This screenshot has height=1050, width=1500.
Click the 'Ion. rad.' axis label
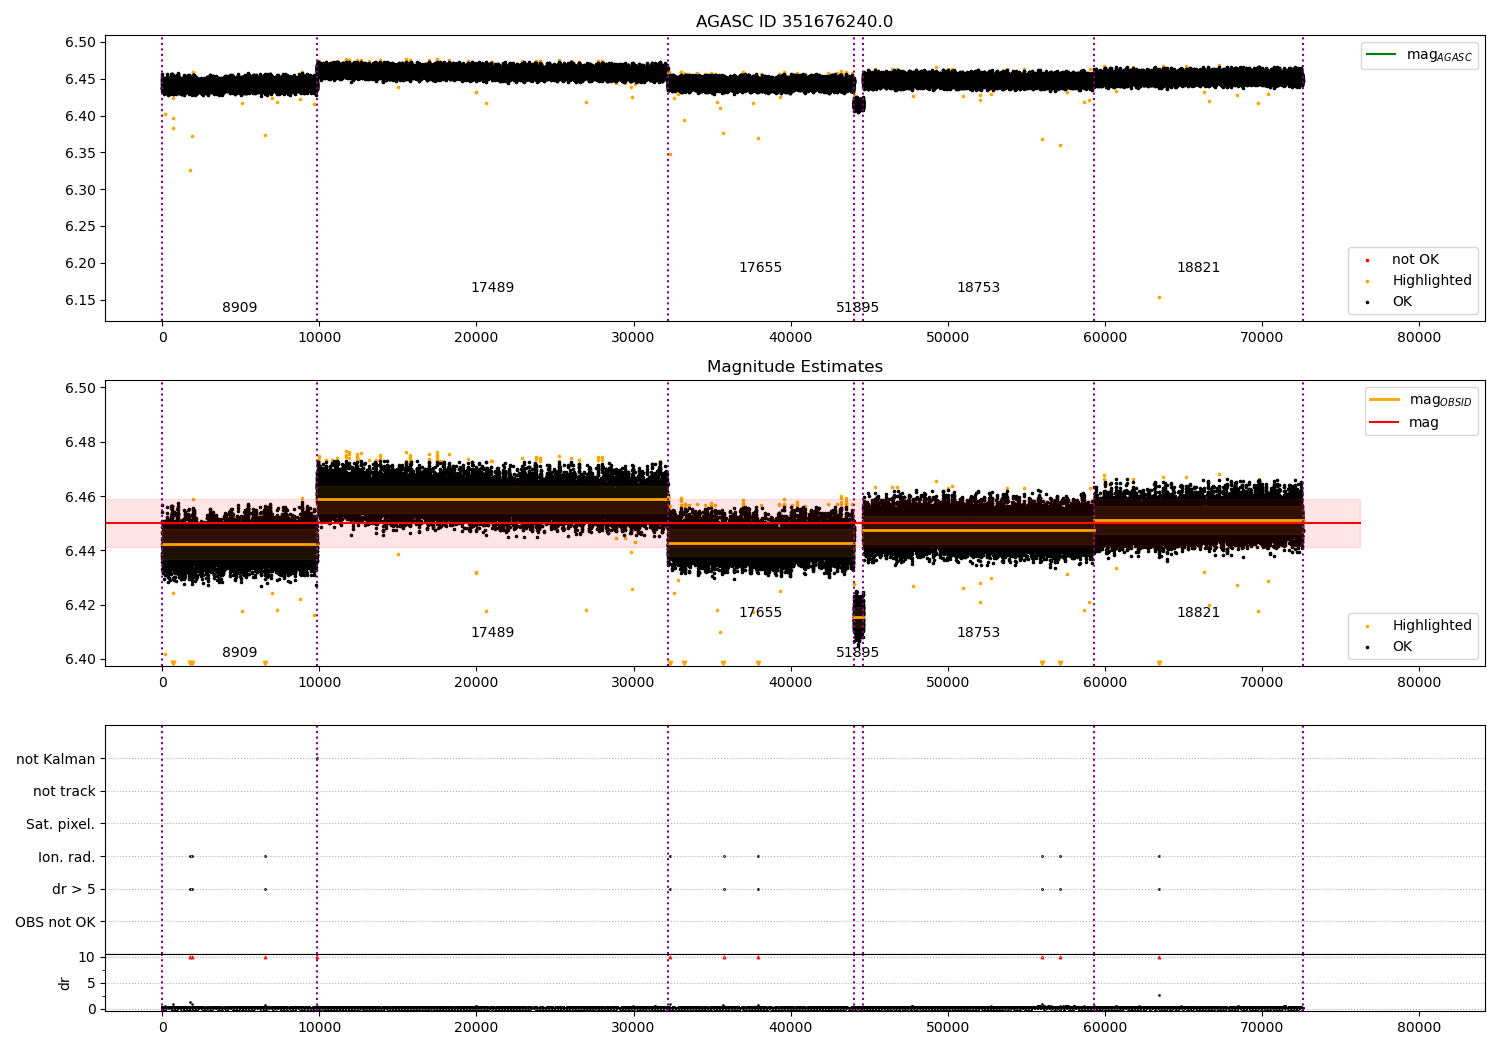pyautogui.click(x=67, y=857)
